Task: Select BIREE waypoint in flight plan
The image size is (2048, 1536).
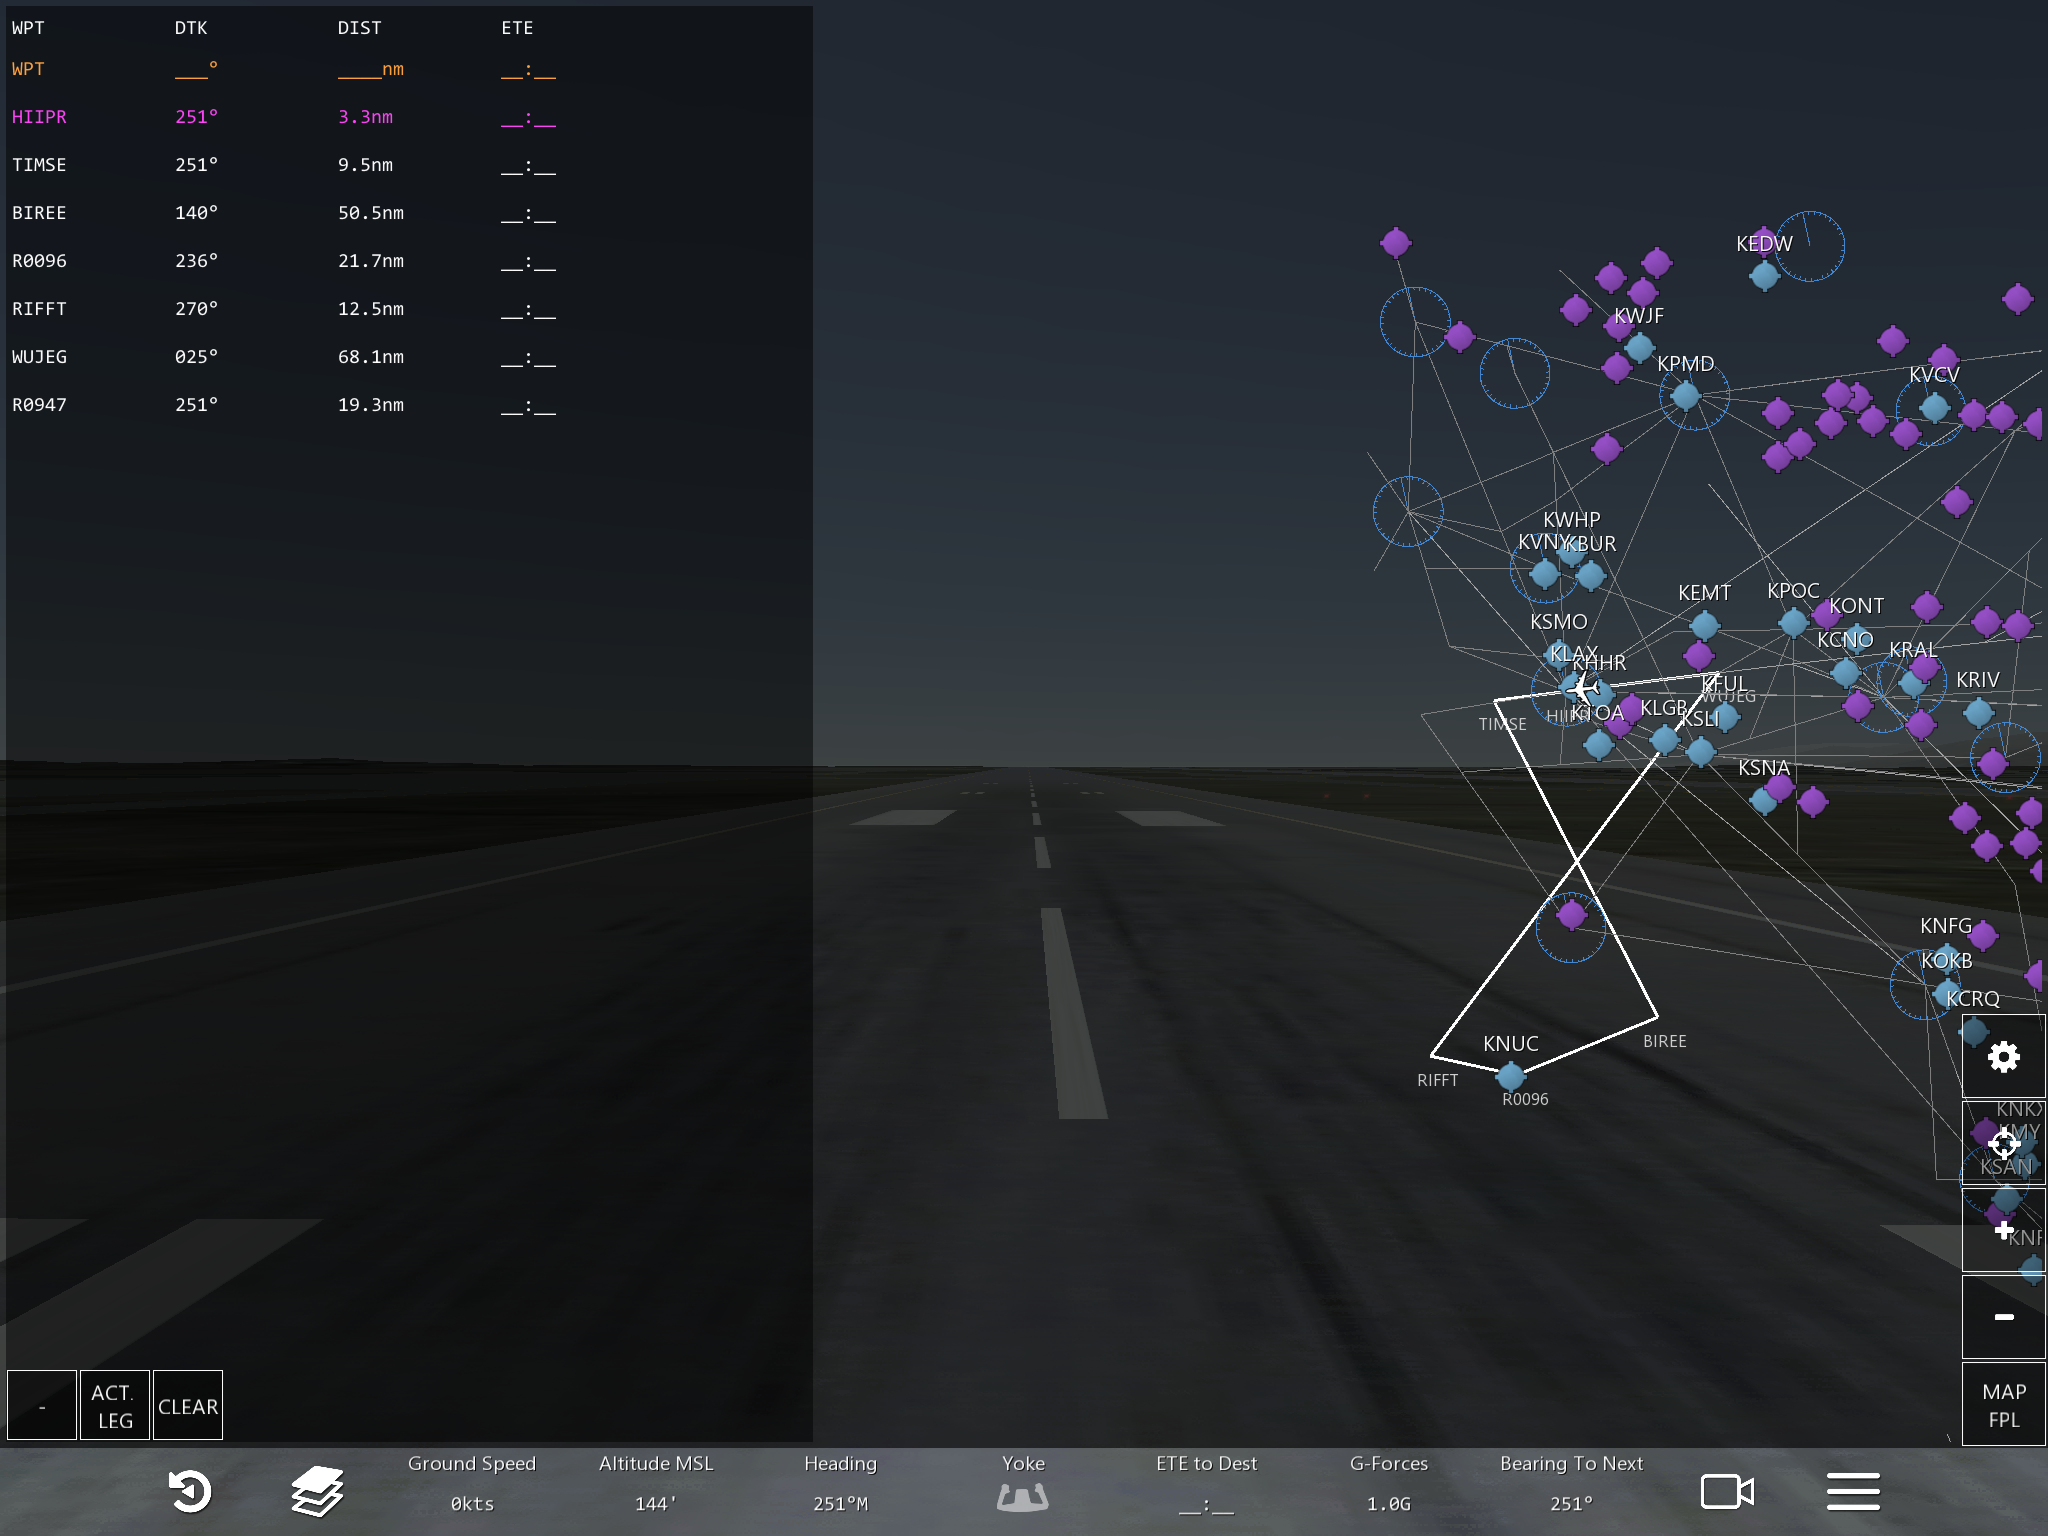Action: coord(40,213)
